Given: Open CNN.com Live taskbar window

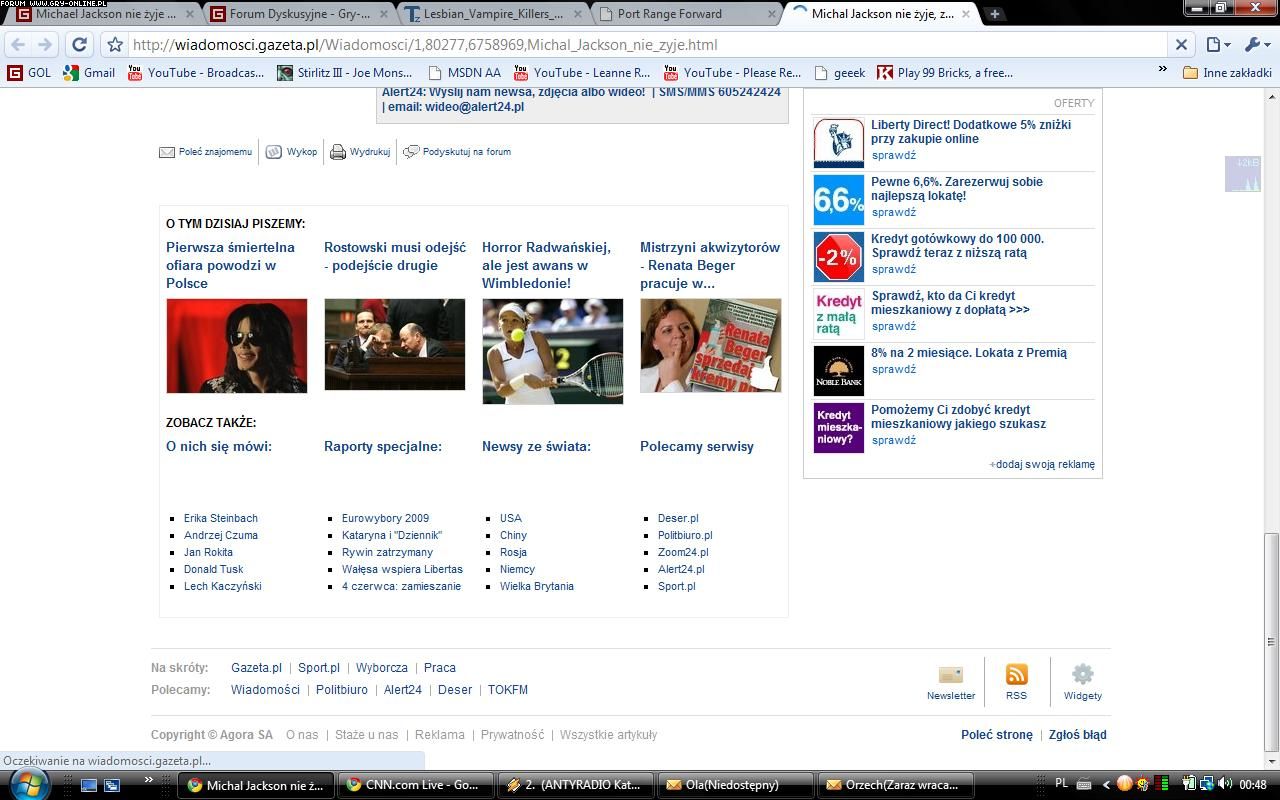Looking at the screenshot, I should click(412, 785).
